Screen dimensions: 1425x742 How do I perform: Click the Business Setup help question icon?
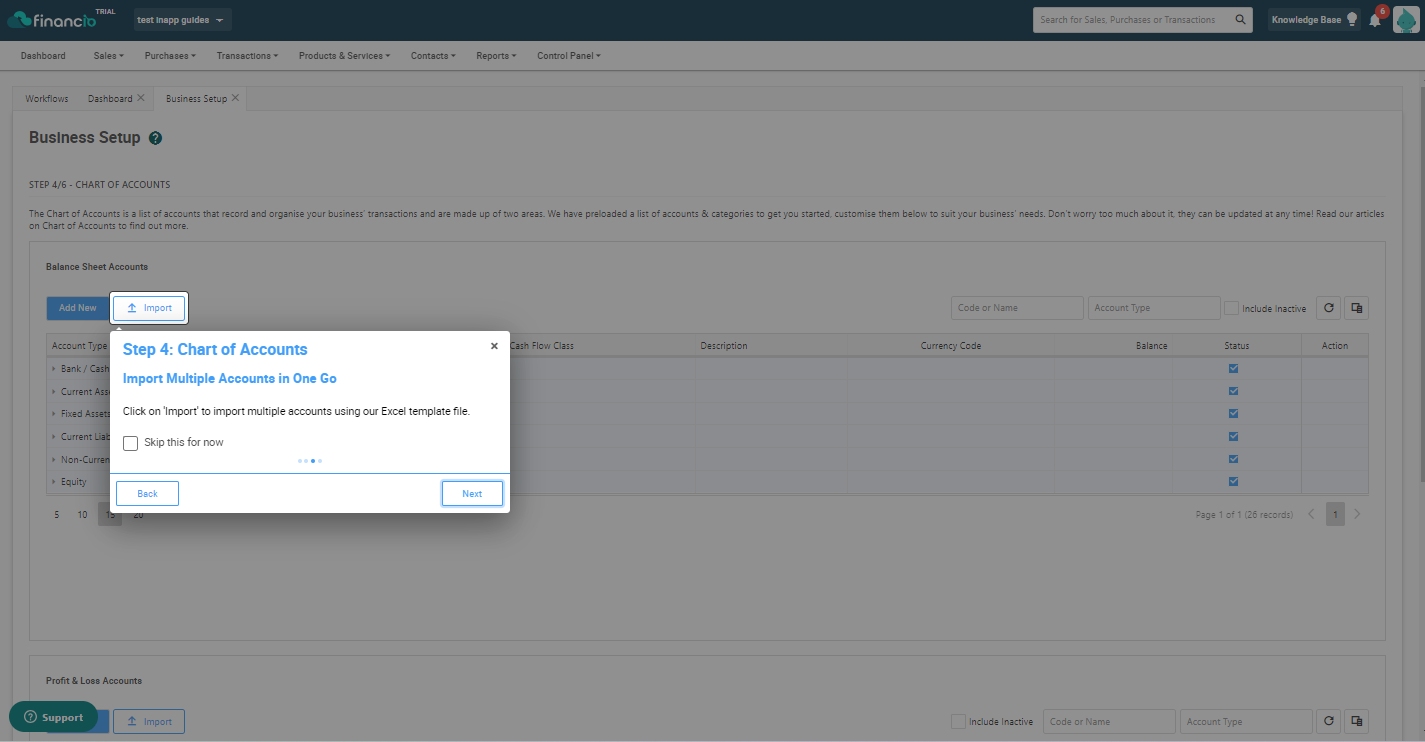(x=155, y=138)
